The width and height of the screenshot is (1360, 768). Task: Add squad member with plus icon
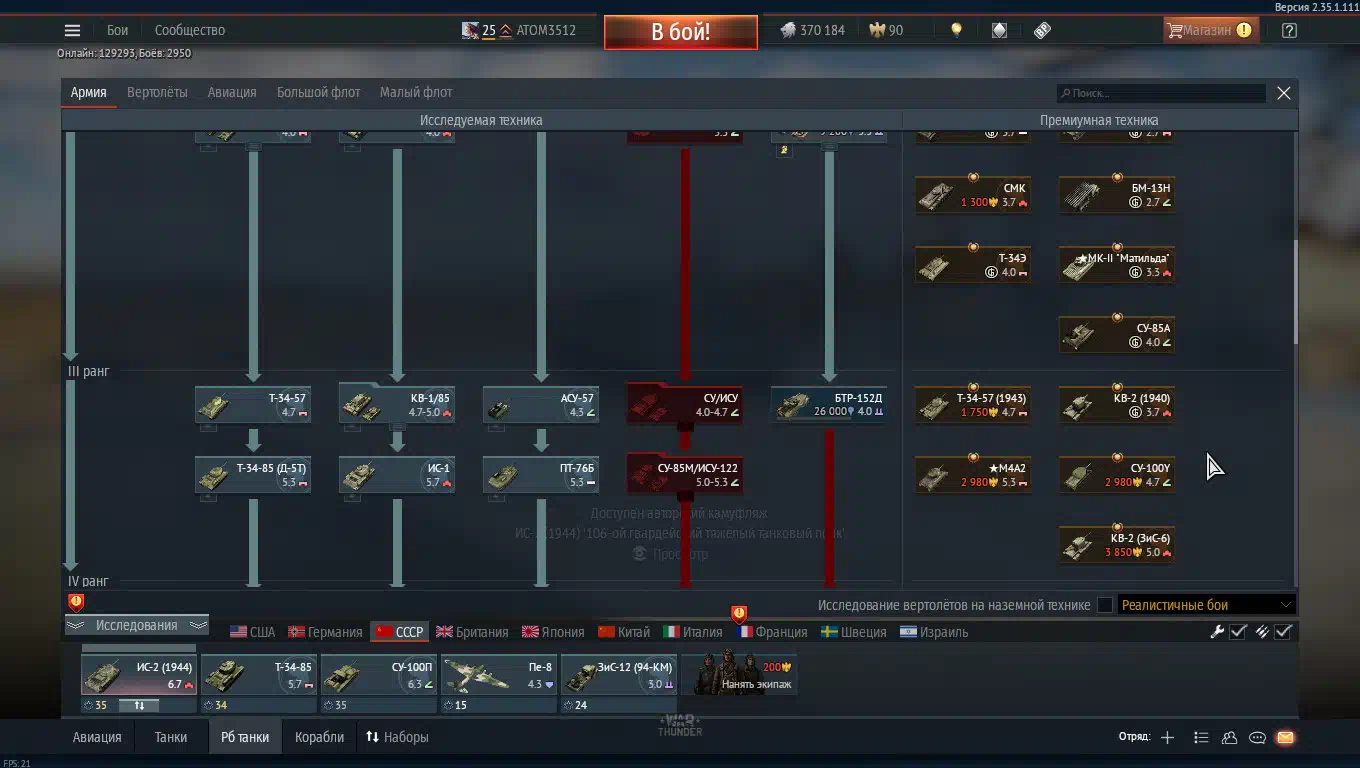pos(1167,738)
